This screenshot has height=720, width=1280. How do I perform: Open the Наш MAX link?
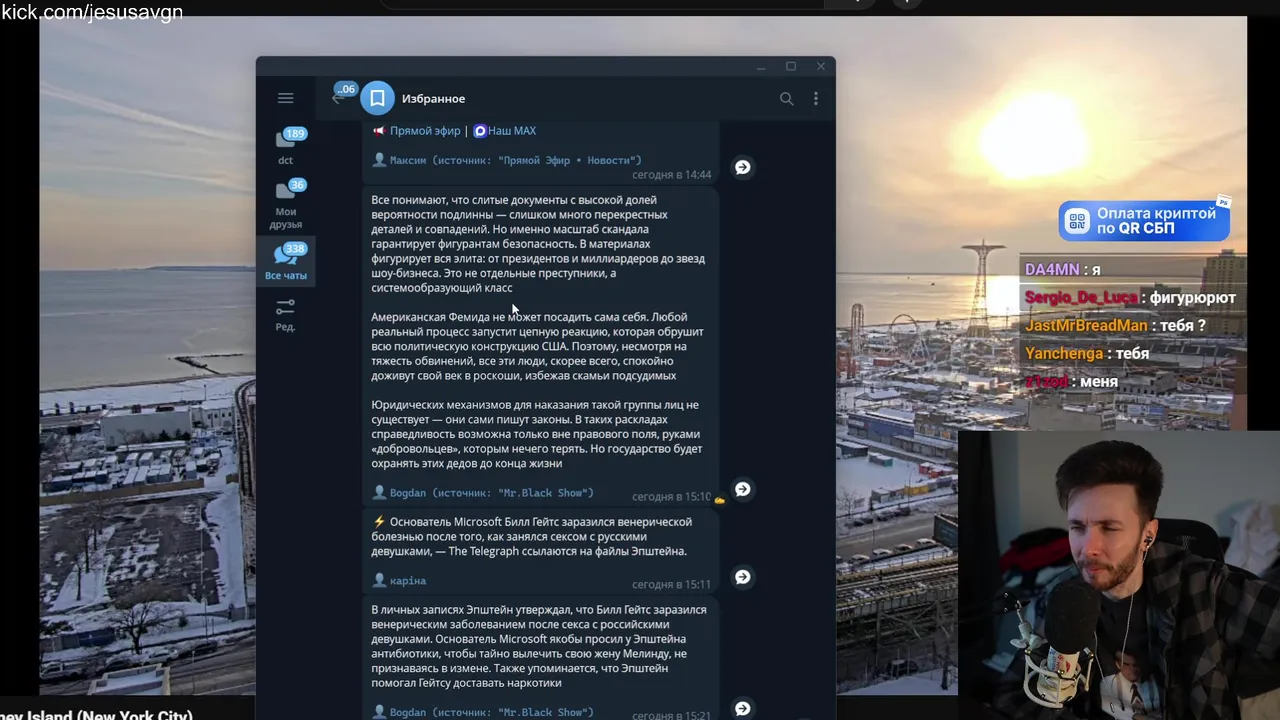(511, 131)
